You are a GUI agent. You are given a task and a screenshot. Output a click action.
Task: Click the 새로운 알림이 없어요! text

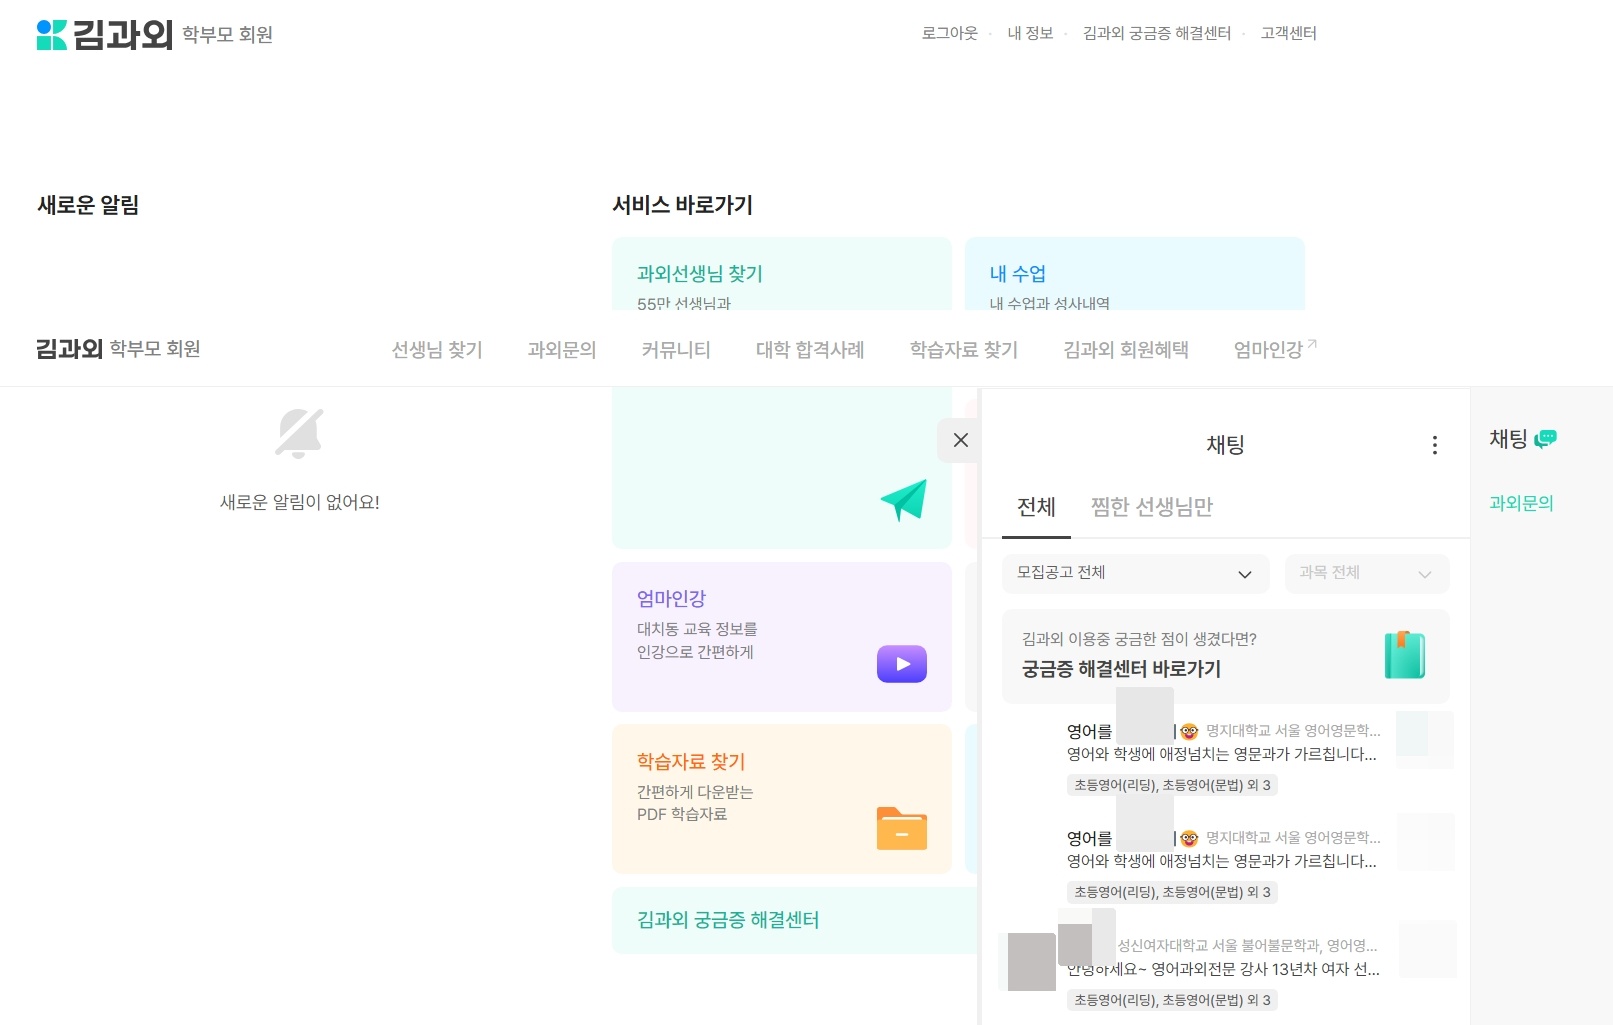point(300,502)
